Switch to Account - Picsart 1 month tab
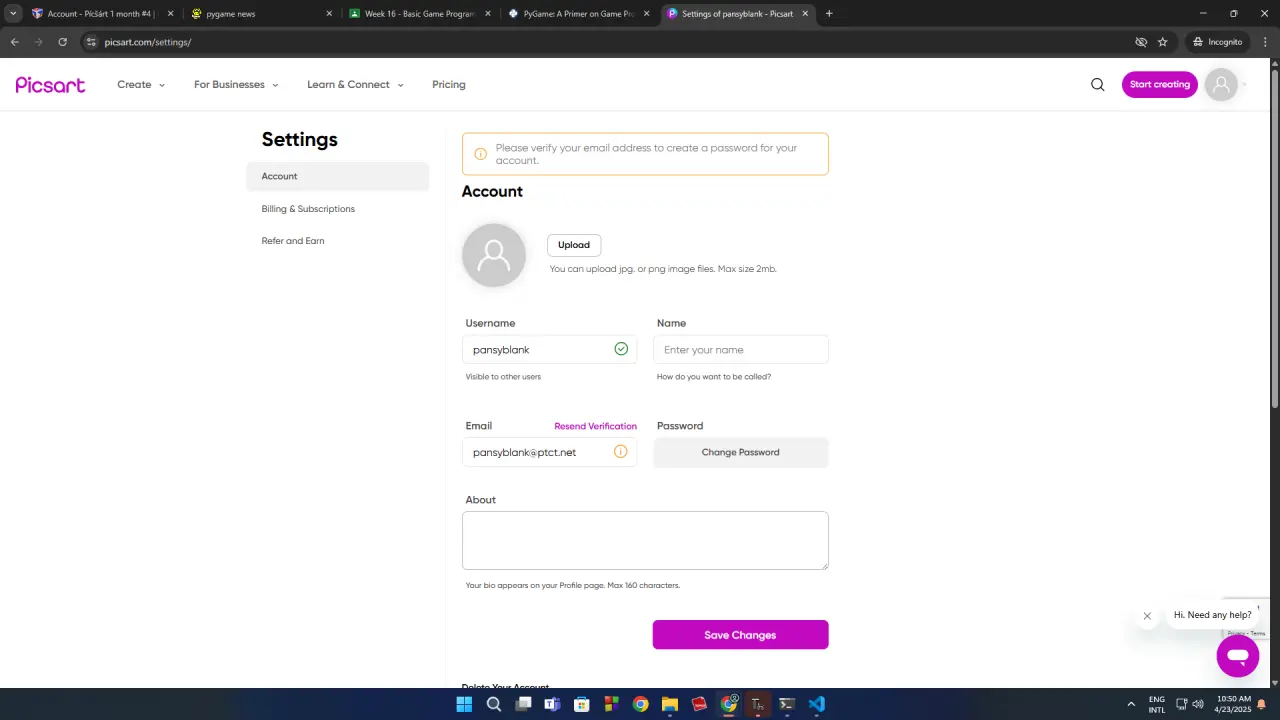The height and width of the screenshot is (720, 1280). click(x=102, y=14)
